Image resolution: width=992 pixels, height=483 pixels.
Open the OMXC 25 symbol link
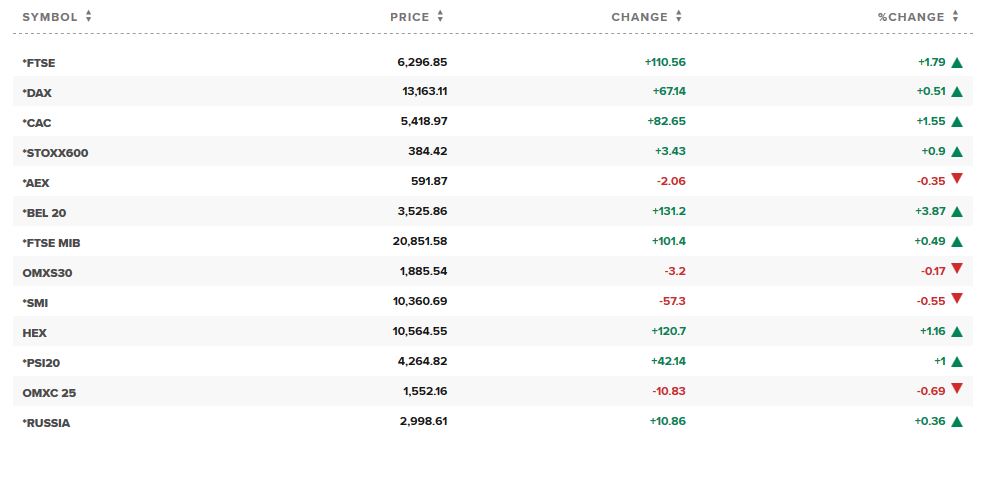[x=49, y=393]
